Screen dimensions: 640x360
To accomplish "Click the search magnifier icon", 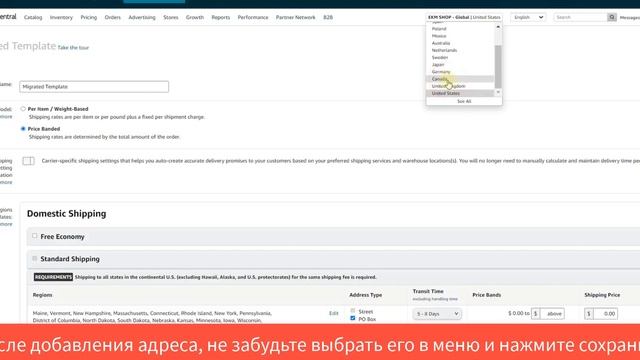I will click(x=611, y=17).
